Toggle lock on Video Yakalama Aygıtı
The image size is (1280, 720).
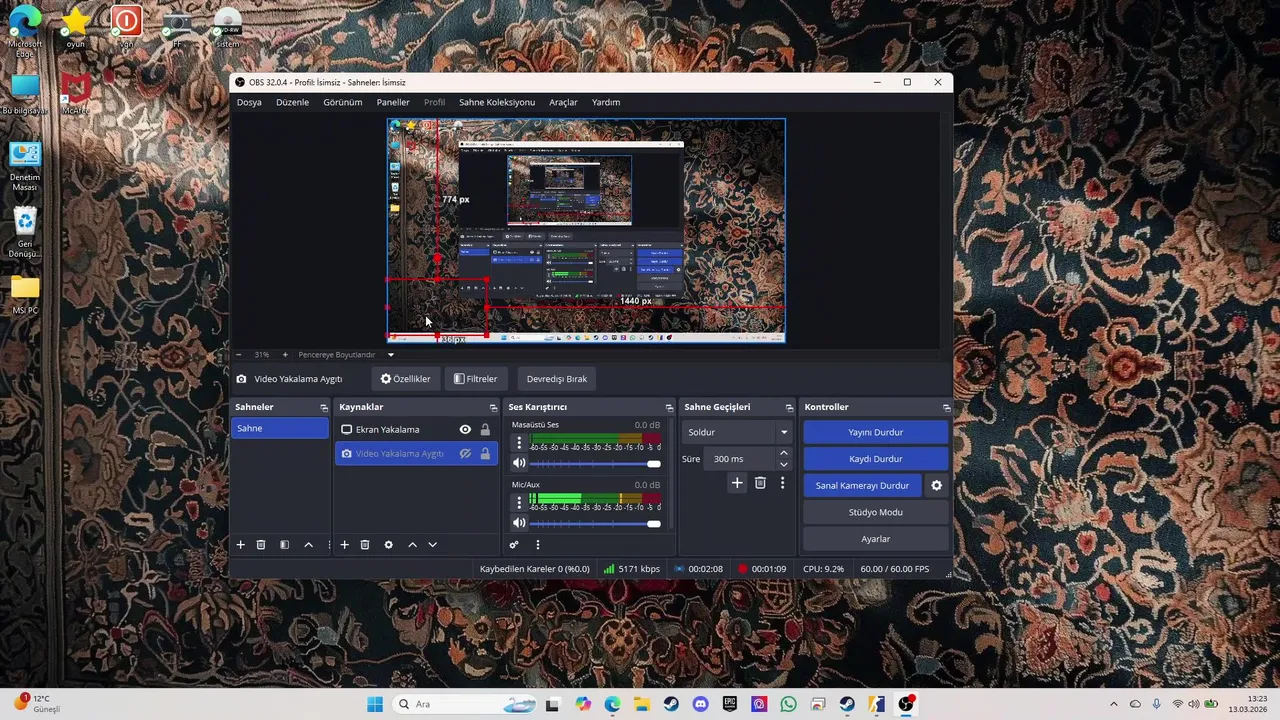click(485, 454)
